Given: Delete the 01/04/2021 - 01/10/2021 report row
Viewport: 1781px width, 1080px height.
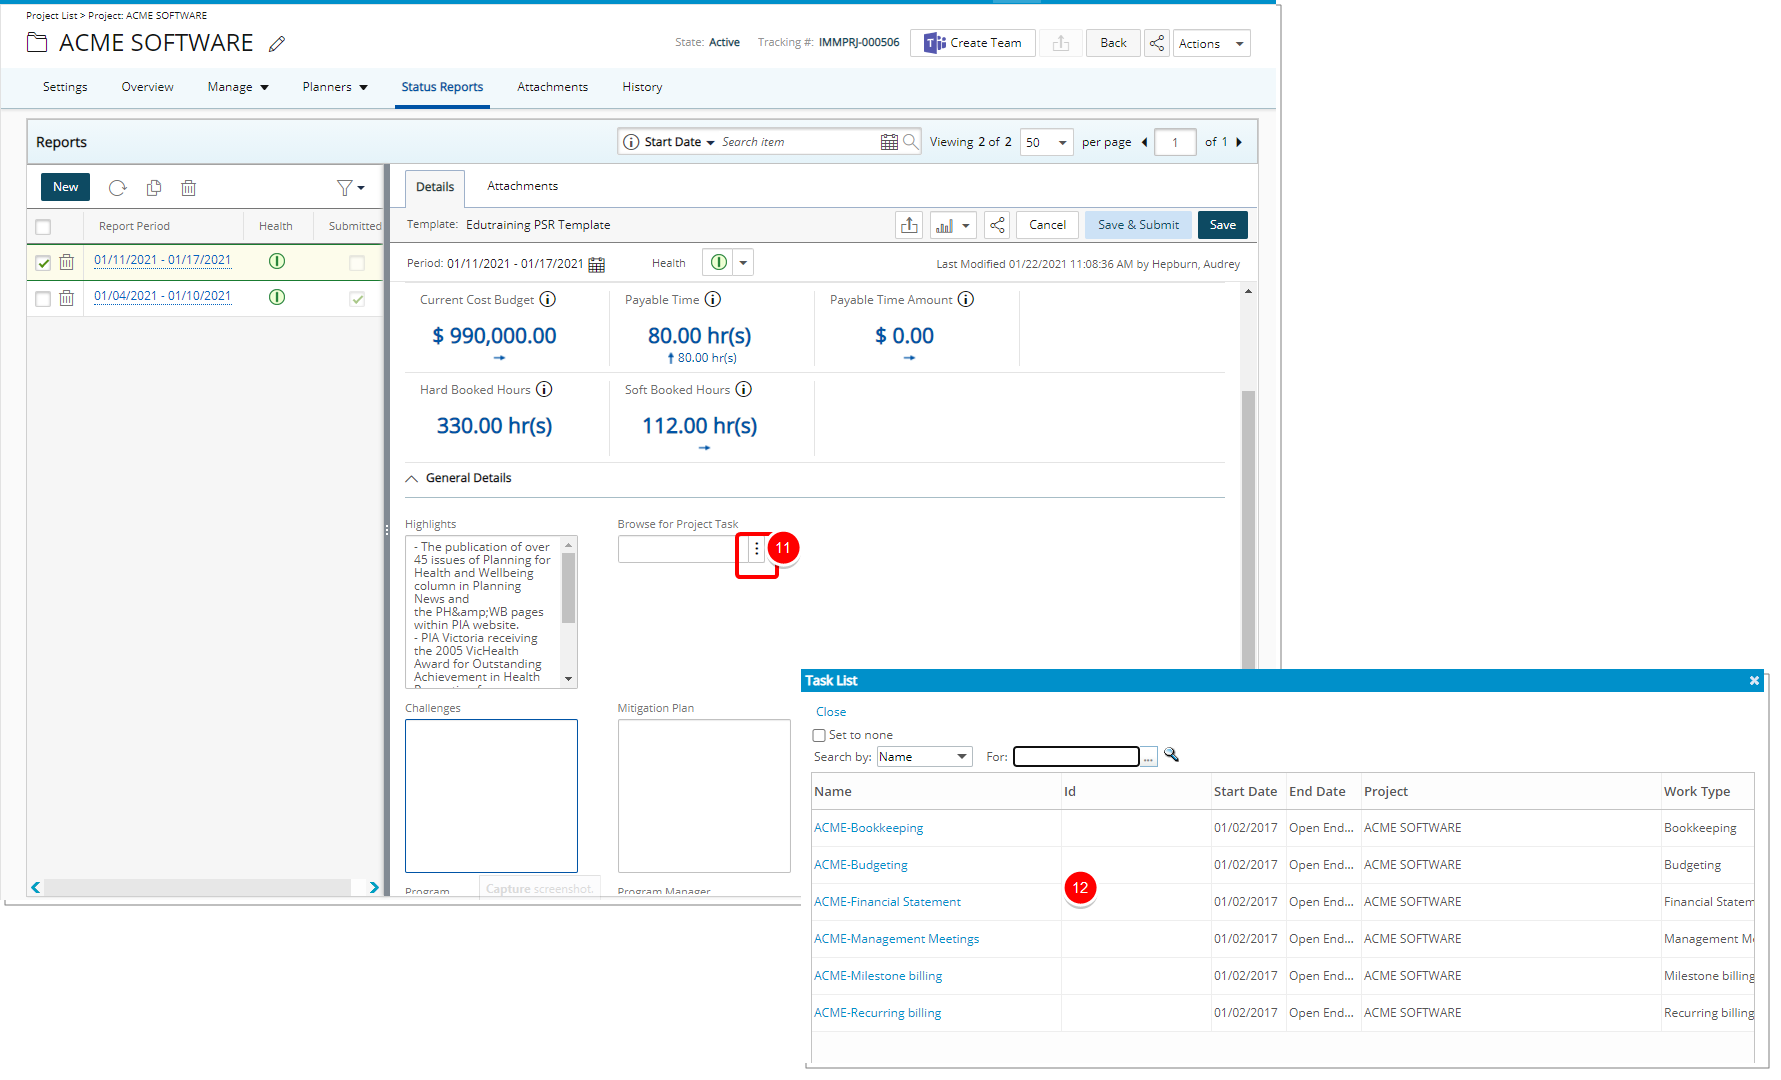Looking at the screenshot, I should pos(66,298).
